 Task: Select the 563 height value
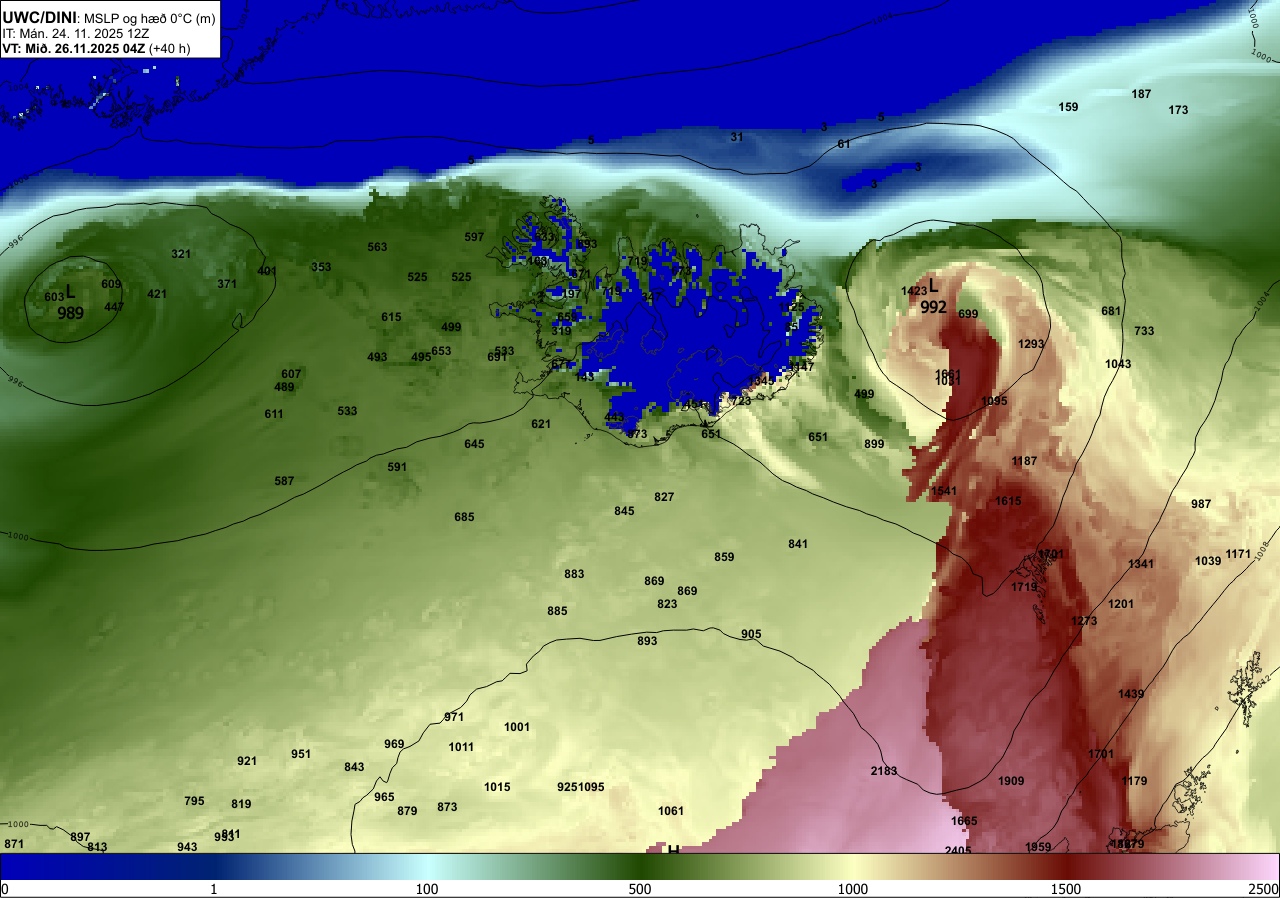(x=377, y=247)
